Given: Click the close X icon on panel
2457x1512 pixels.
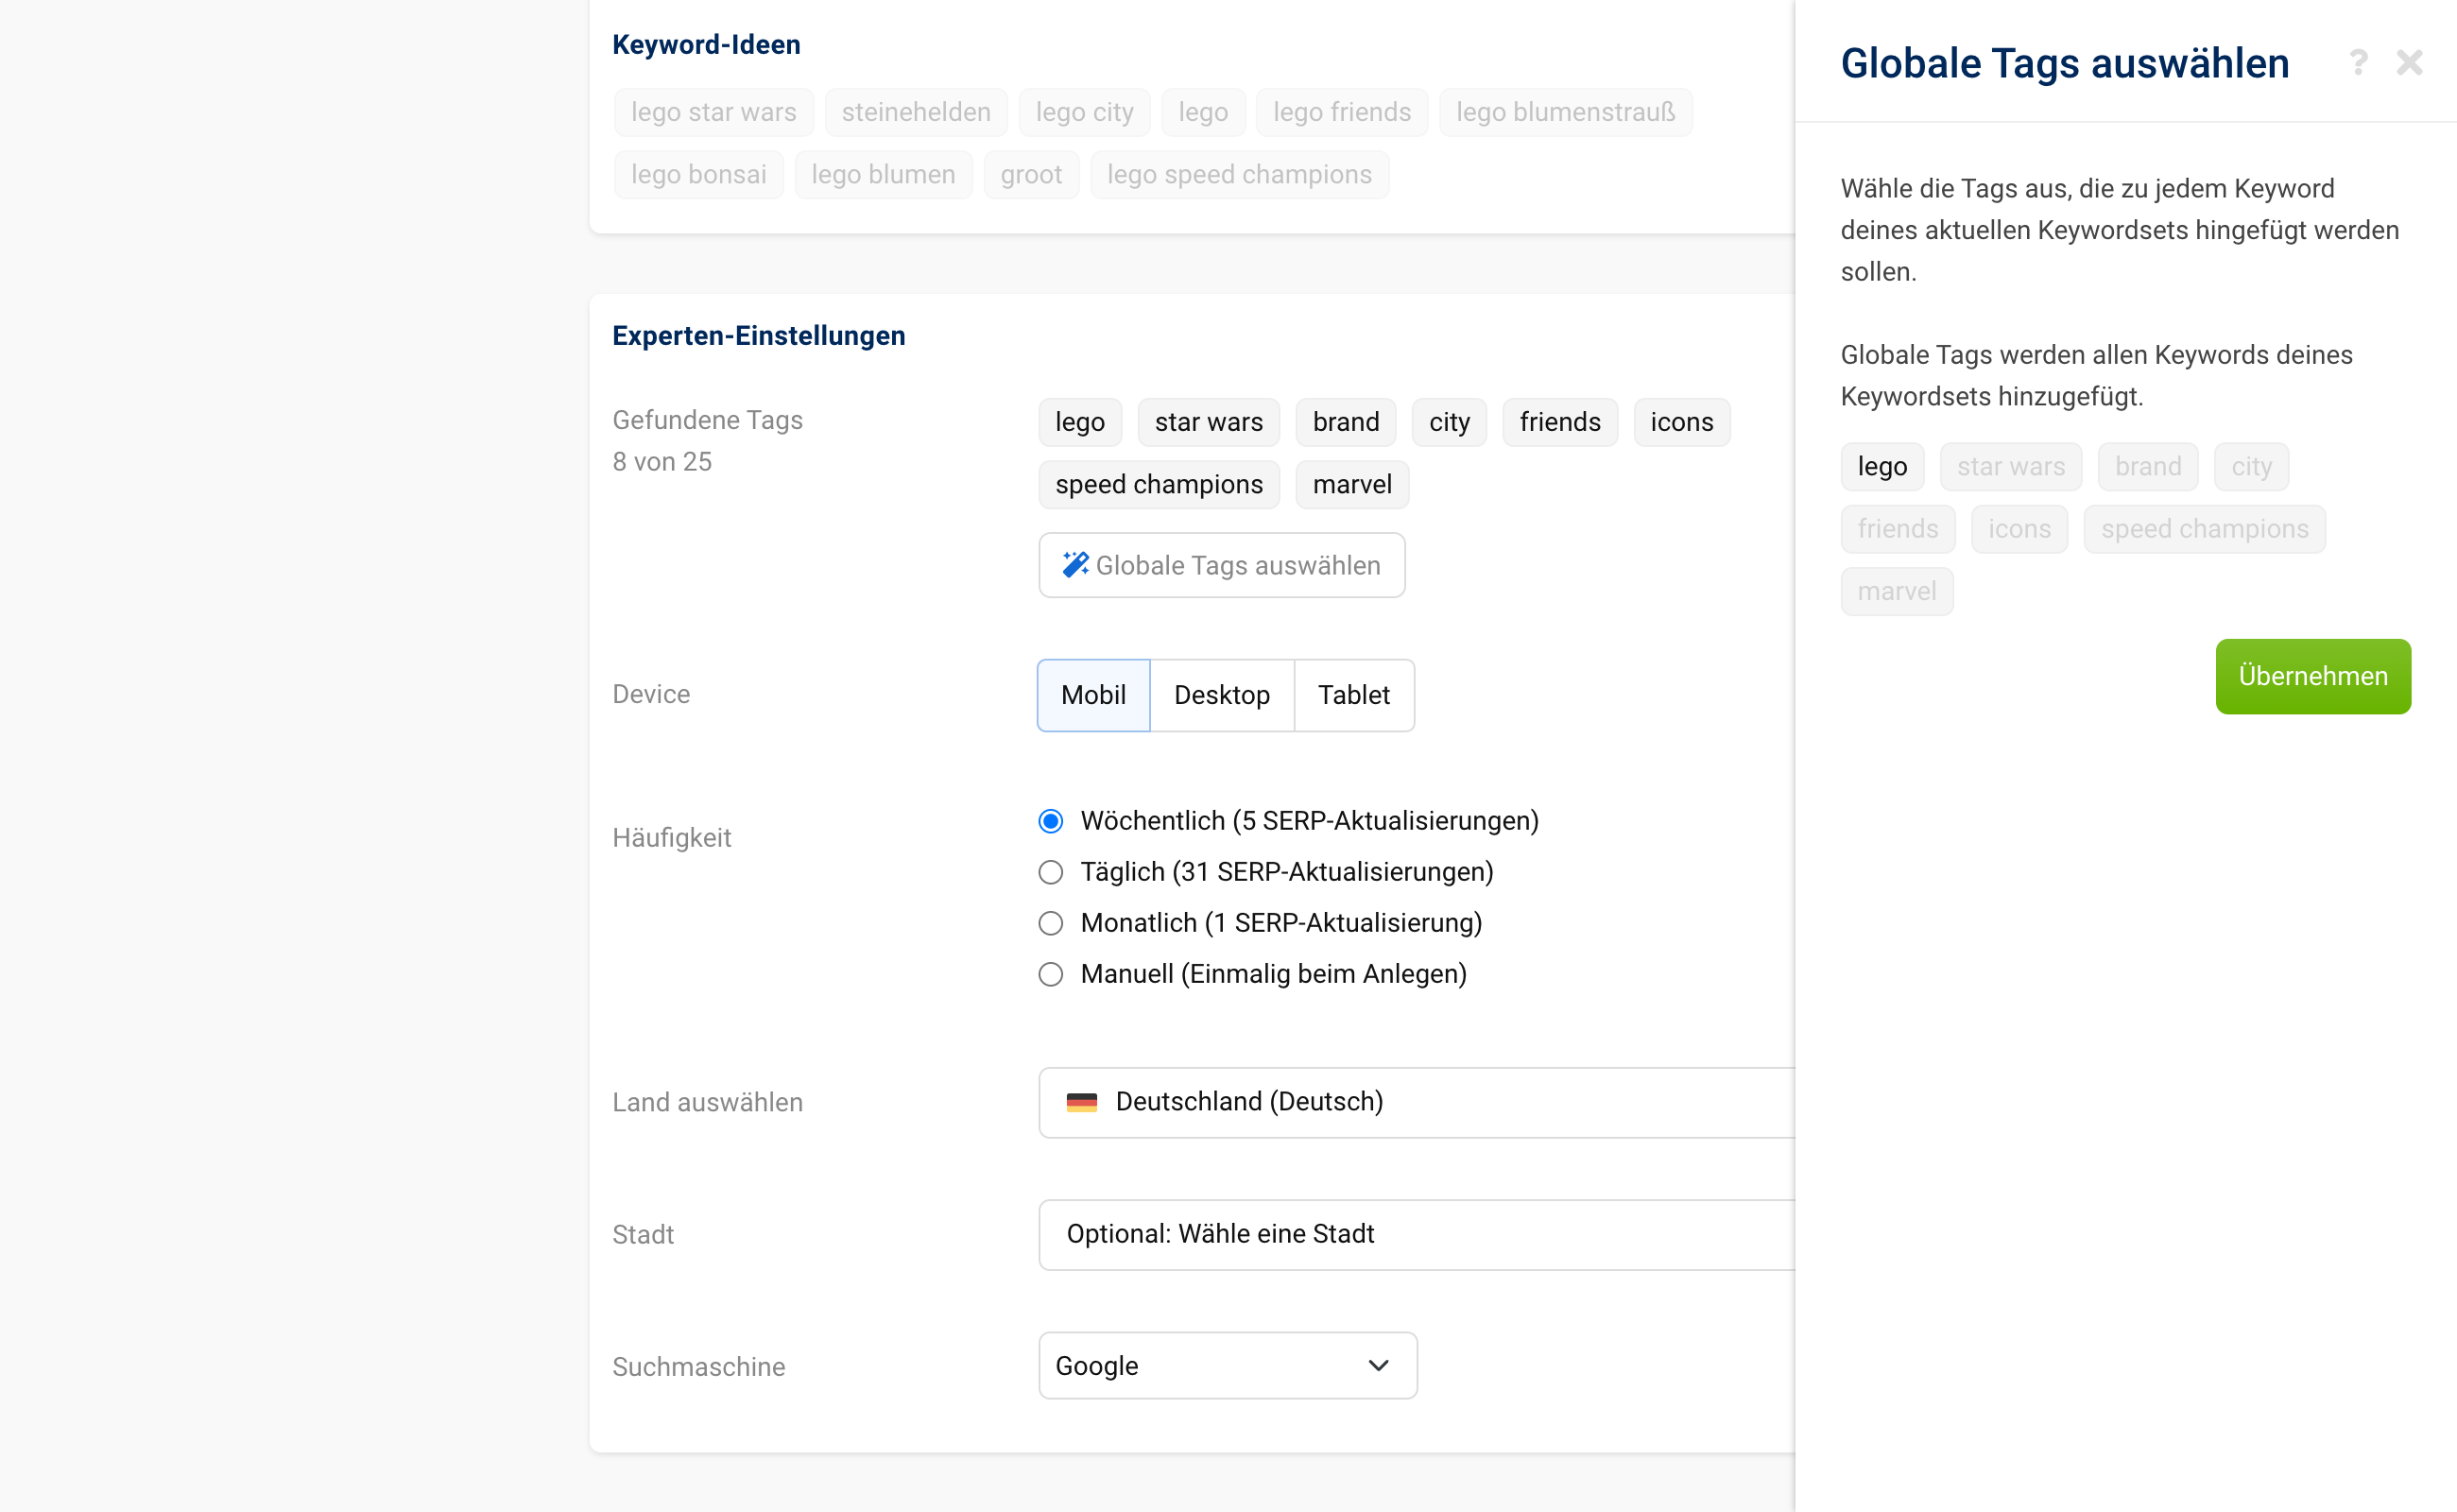Looking at the screenshot, I should (x=2410, y=61).
